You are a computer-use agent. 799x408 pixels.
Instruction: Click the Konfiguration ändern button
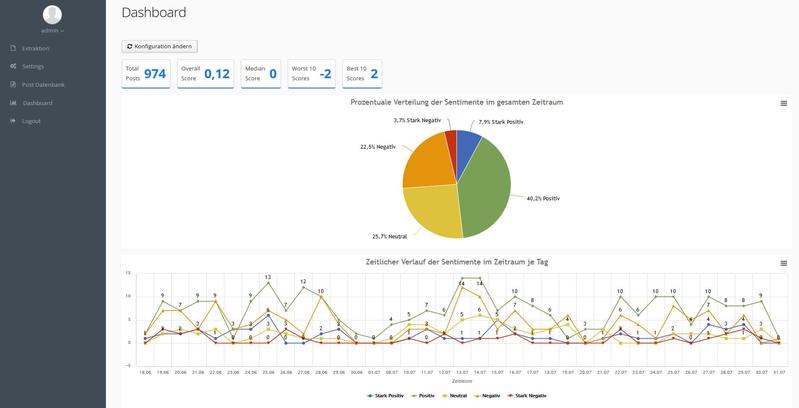tap(160, 46)
